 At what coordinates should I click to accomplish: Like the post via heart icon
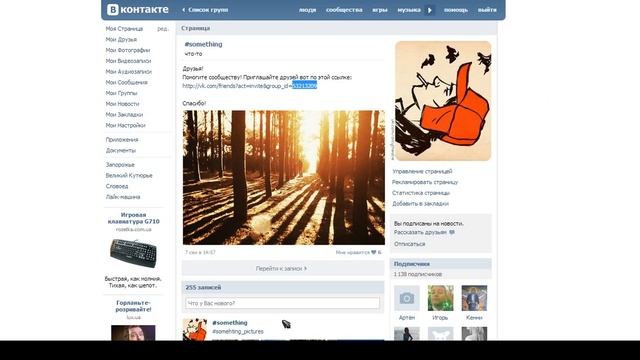(373, 253)
